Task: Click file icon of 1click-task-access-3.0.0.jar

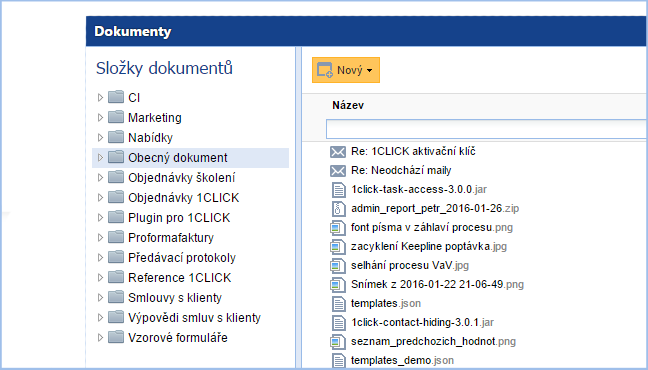Action: click(338, 190)
